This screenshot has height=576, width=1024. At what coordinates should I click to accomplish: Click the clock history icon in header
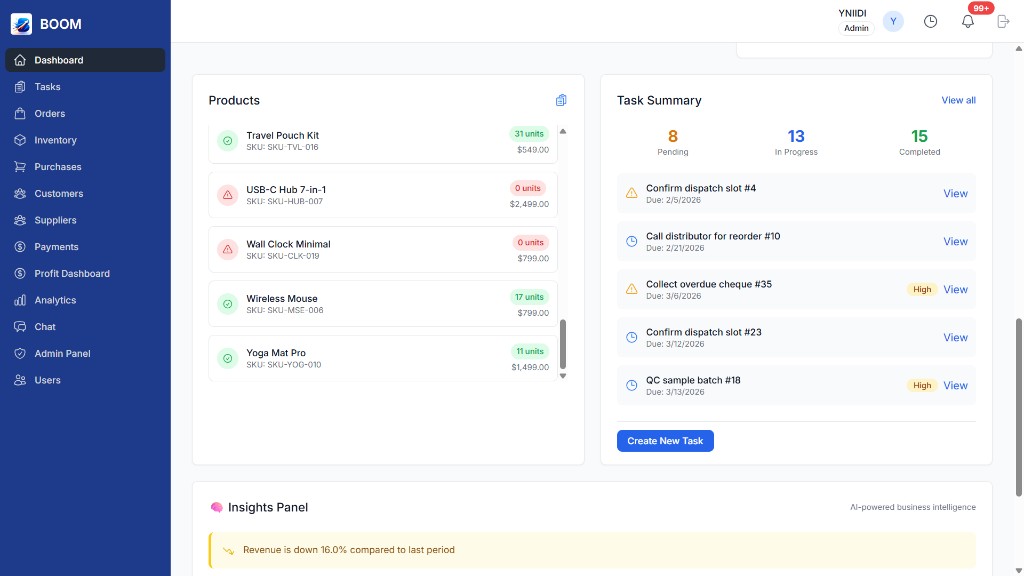point(930,22)
